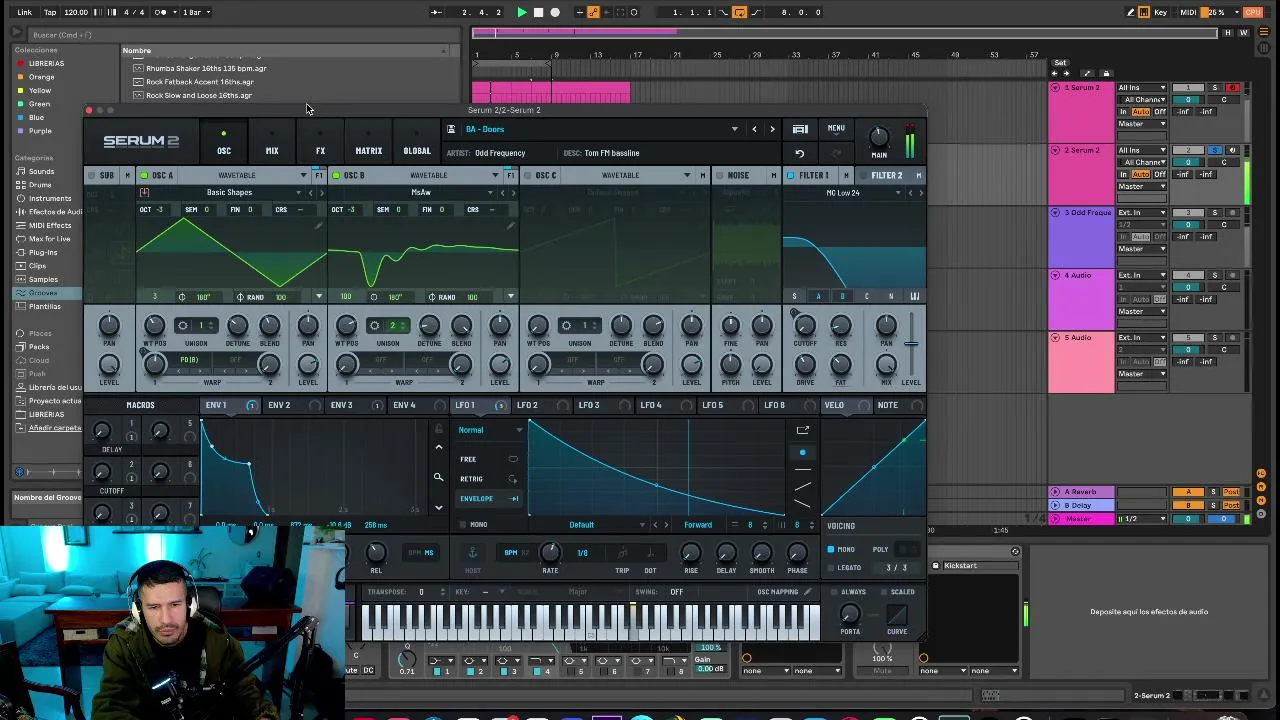Click Serum undo arrow icon

[x=799, y=154]
